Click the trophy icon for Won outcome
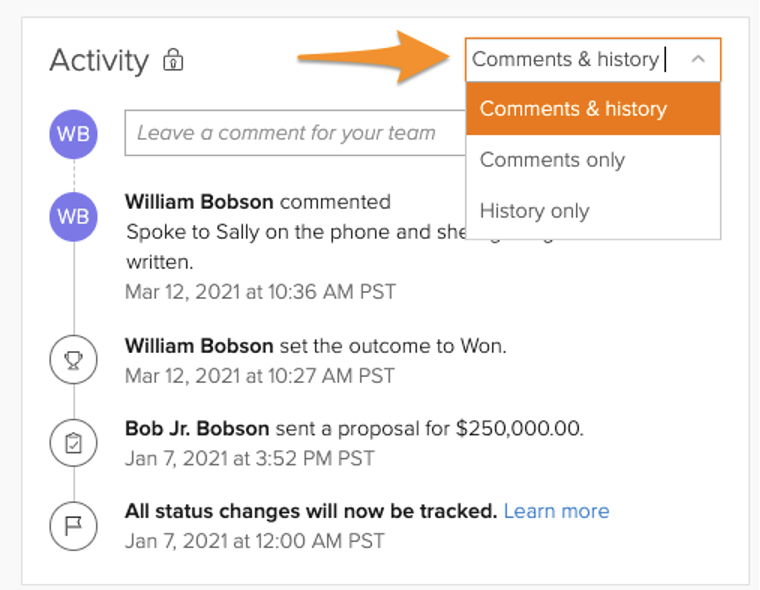Screen dimensions: 760x590 pyautogui.click(x=73, y=360)
